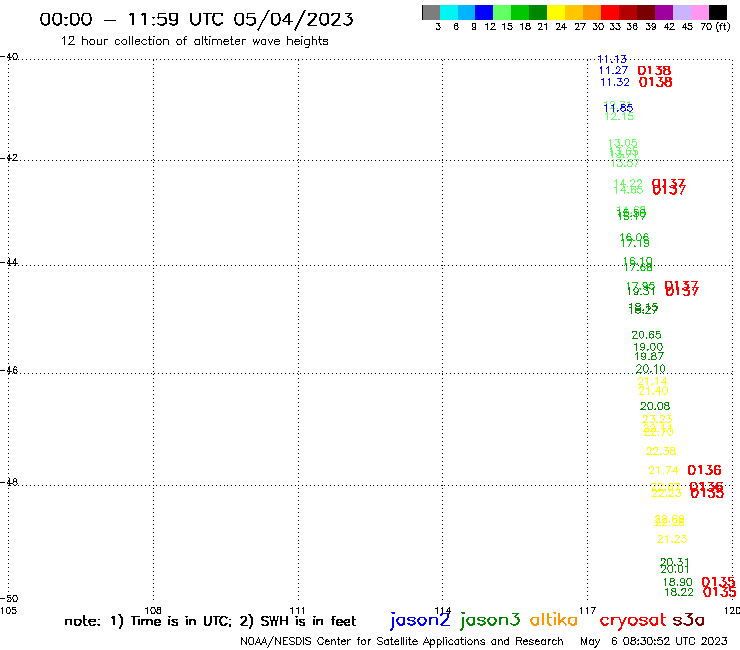Click the altika satellite label
740x650 pixels.
click(x=554, y=619)
